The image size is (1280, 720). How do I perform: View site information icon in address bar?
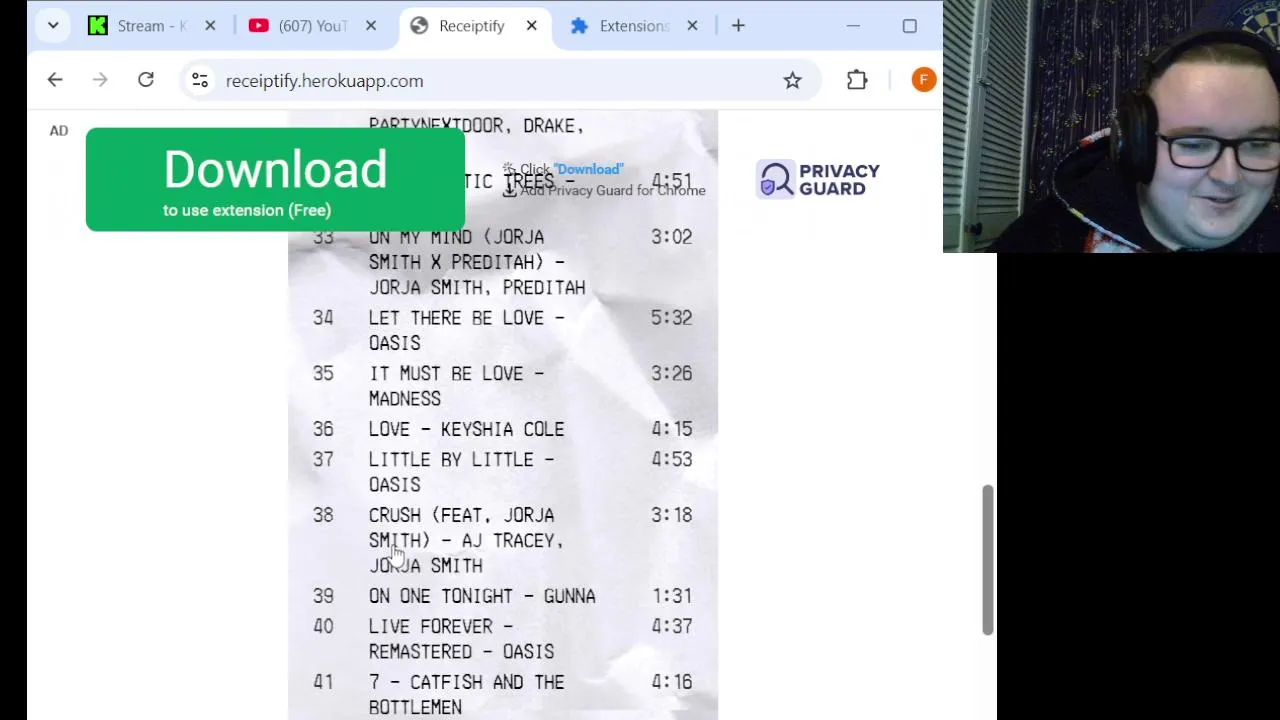[x=200, y=81]
